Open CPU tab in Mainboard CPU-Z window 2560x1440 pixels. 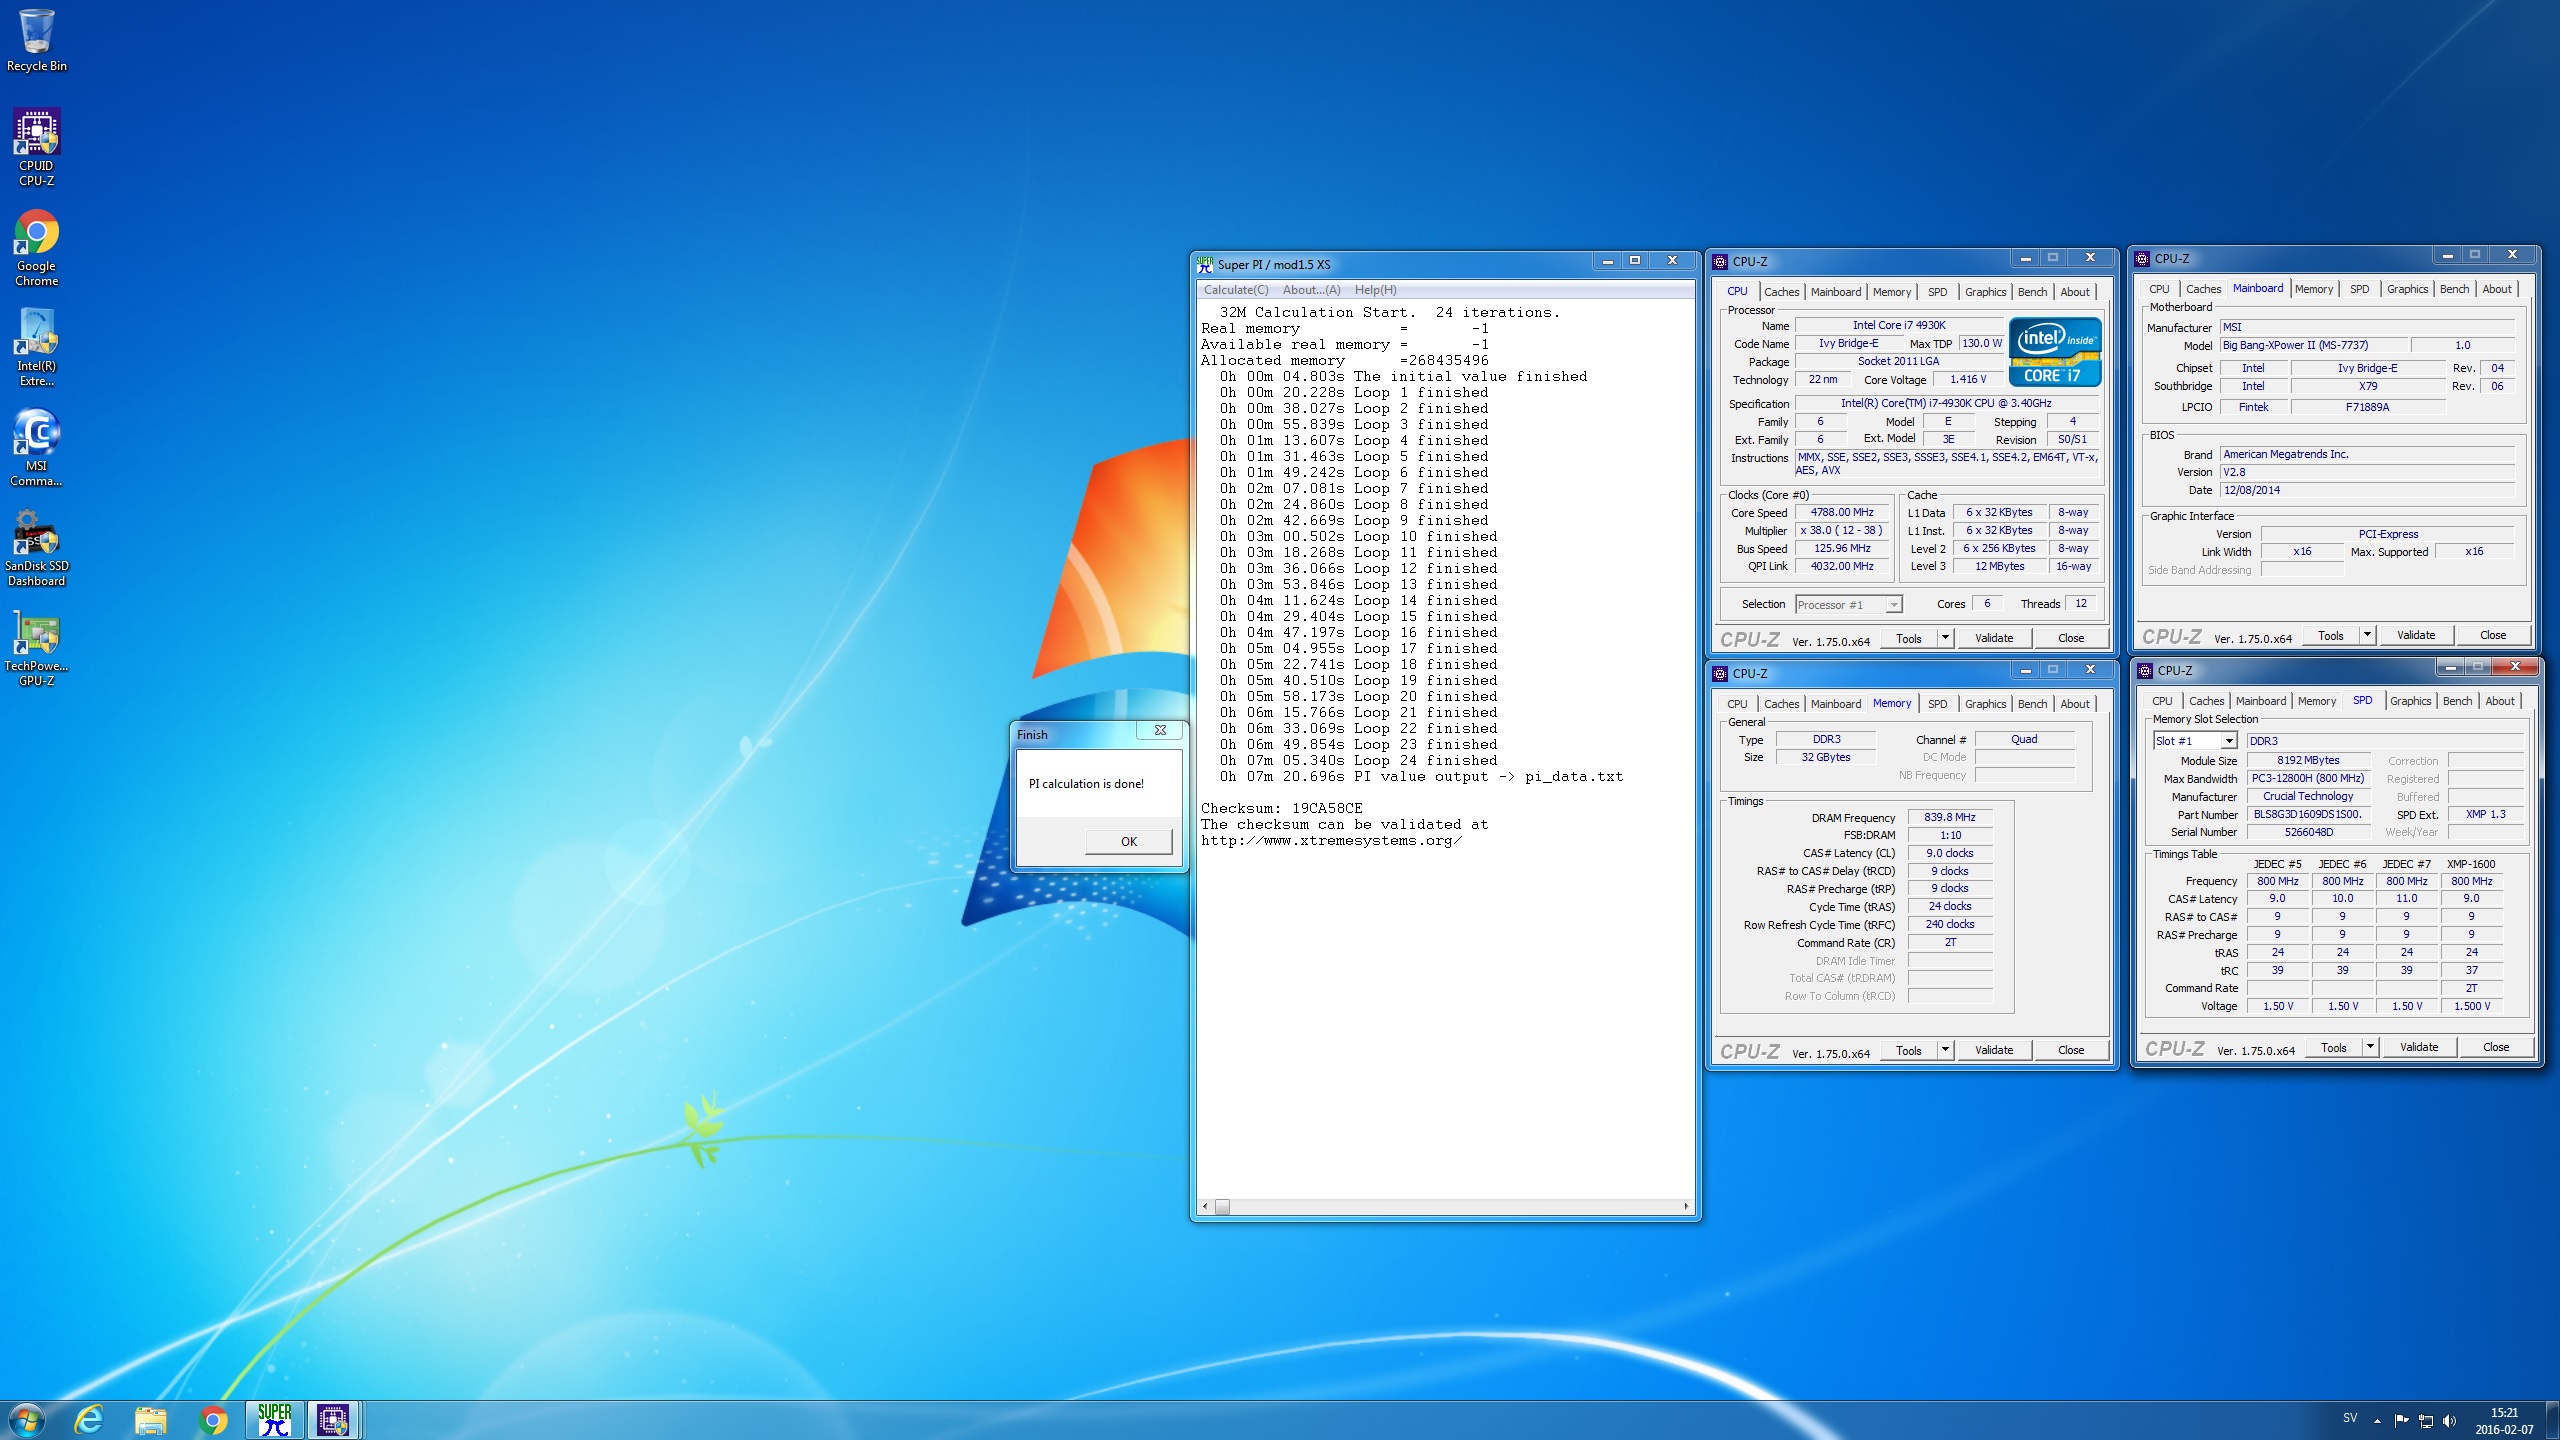click(x=2159, y=289)
